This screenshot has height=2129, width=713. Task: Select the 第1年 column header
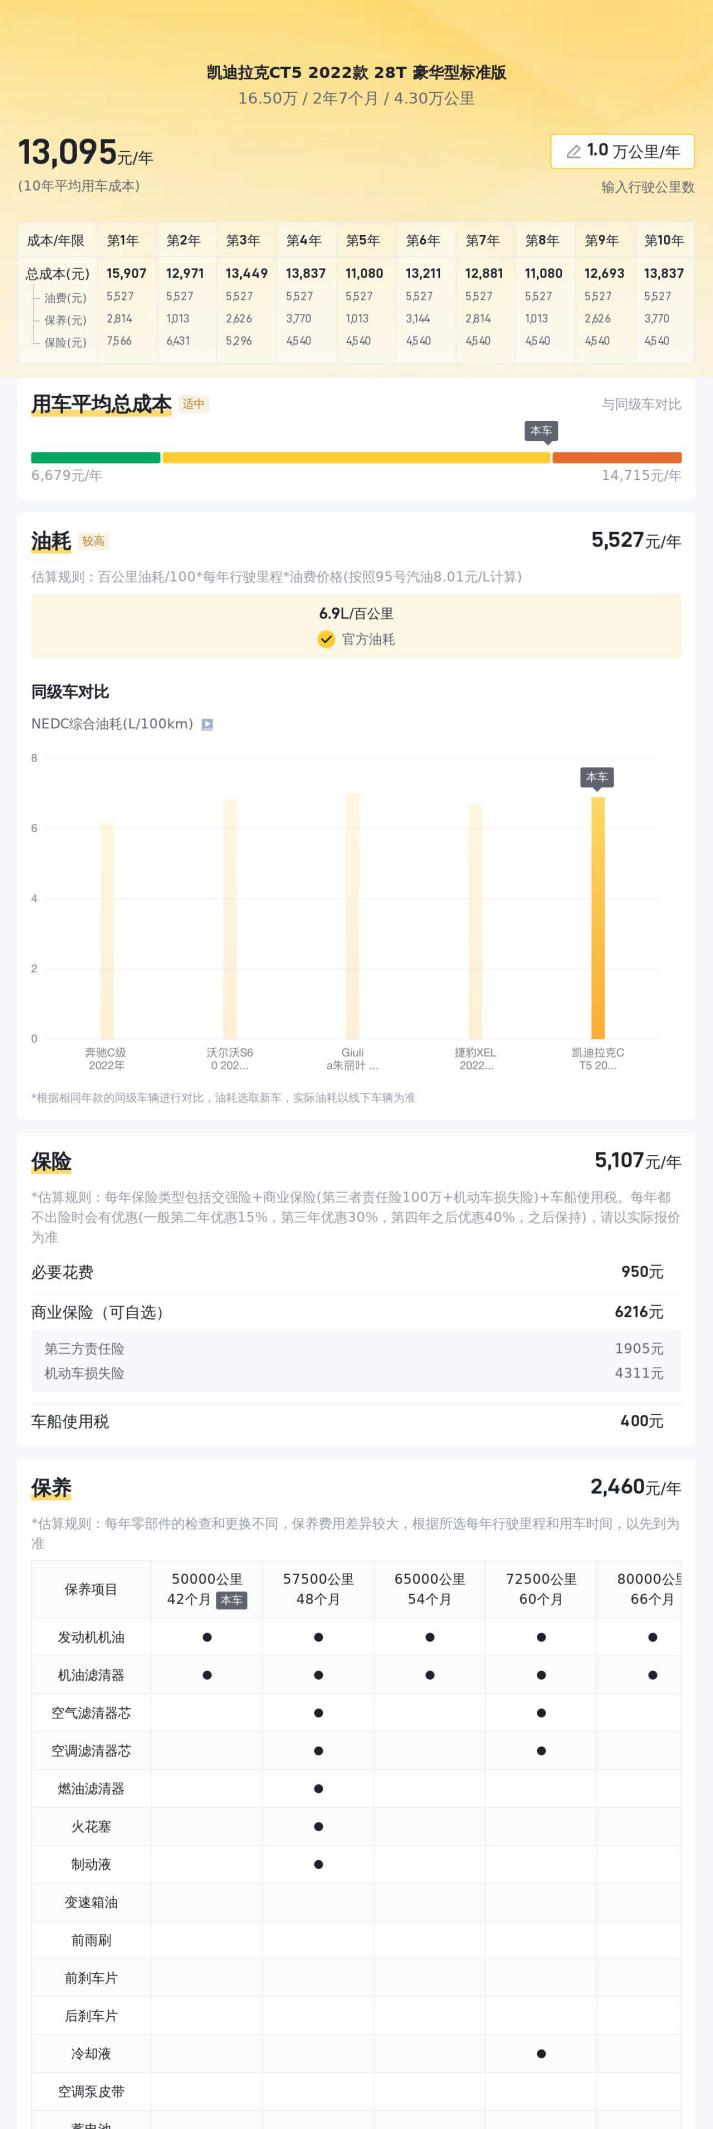[123, 240]
